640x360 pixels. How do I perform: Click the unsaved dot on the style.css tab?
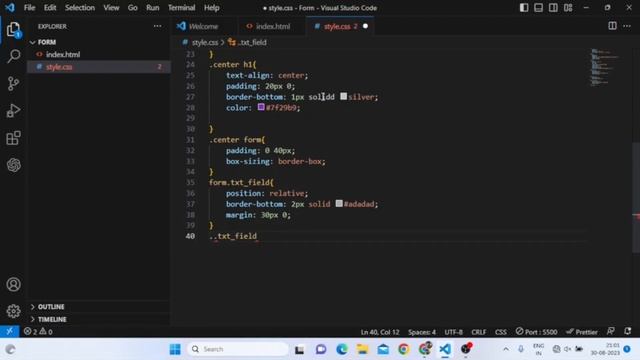[365, 26]
